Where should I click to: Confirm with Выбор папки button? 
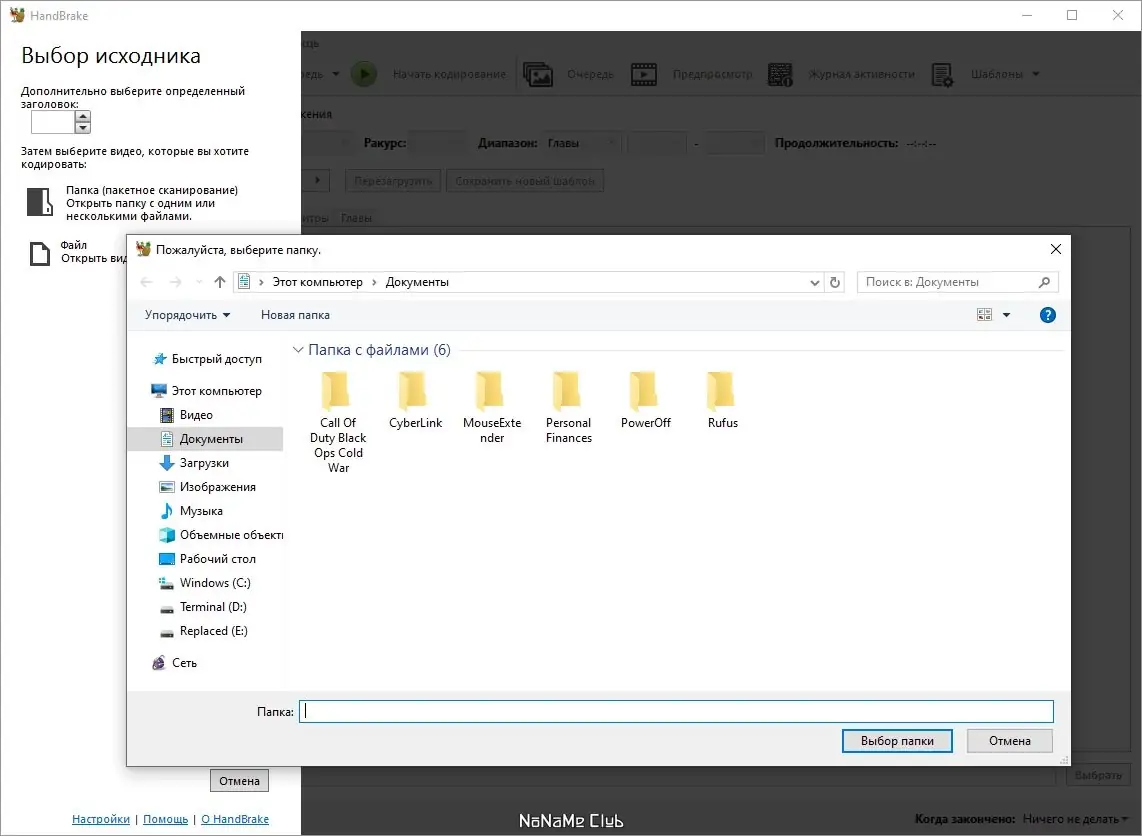897,741
